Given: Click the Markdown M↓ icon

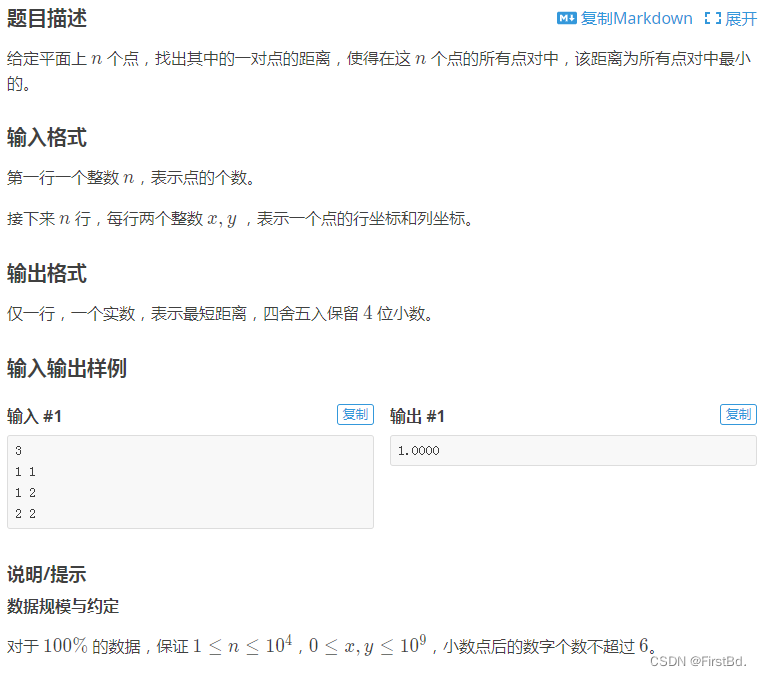Looking at the screenshot, I should pos(566,18).
